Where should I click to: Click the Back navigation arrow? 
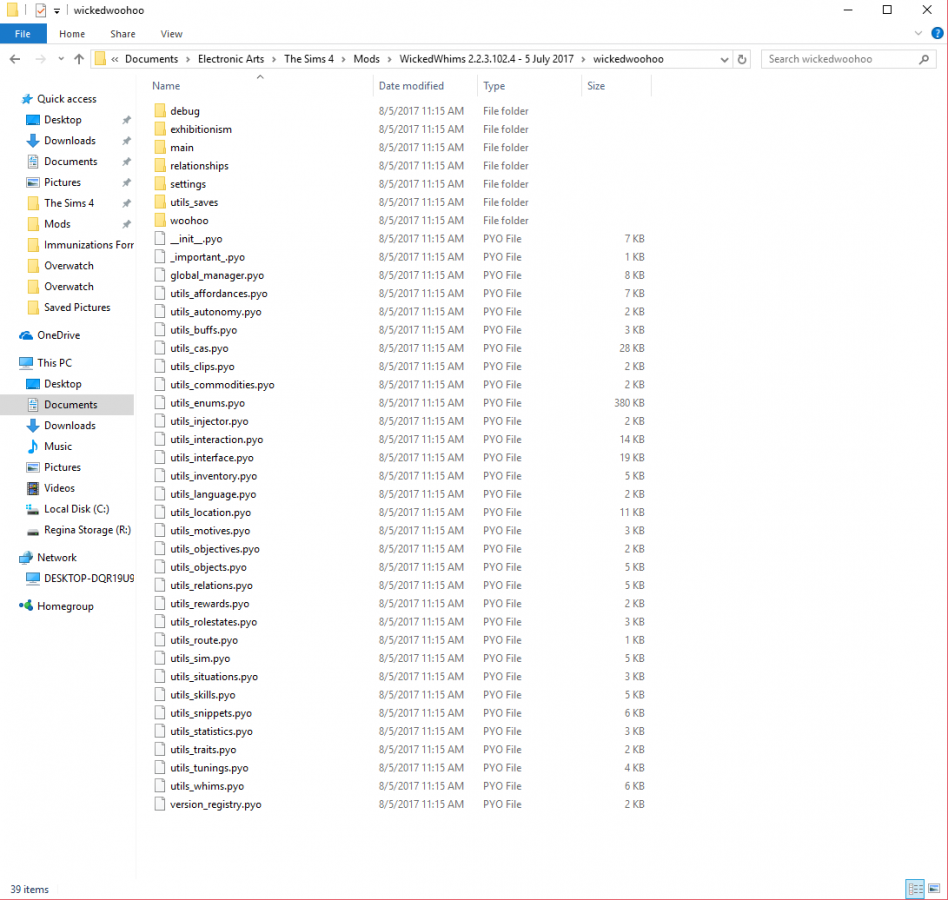15,59
